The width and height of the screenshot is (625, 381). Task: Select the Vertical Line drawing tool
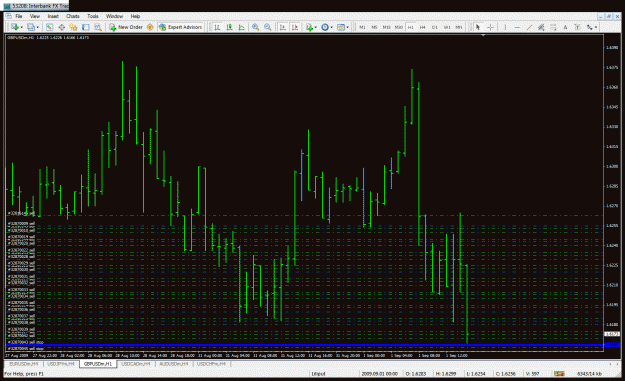pos(505,27)
